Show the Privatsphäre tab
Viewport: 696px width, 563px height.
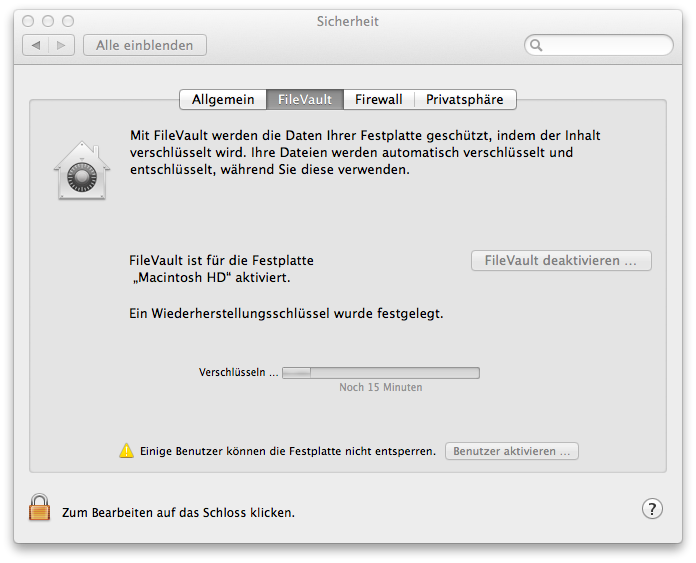coord(464,99)
